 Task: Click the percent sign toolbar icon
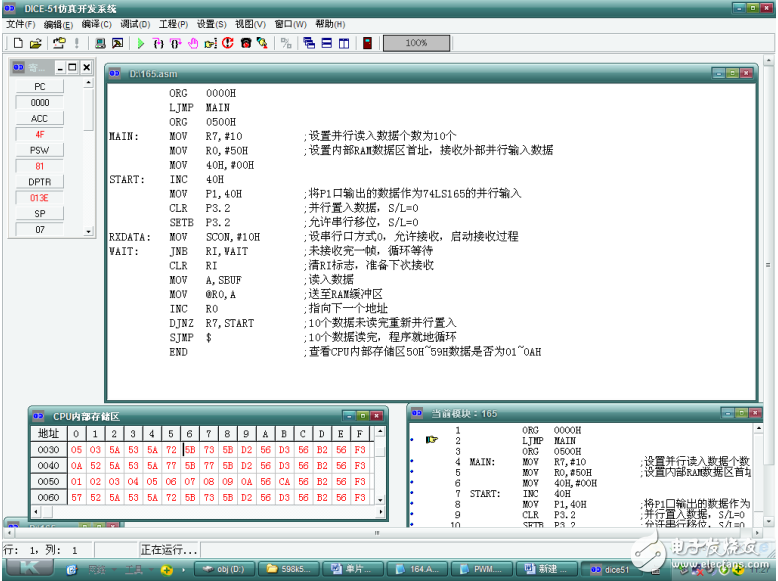[x=286, y=43]
